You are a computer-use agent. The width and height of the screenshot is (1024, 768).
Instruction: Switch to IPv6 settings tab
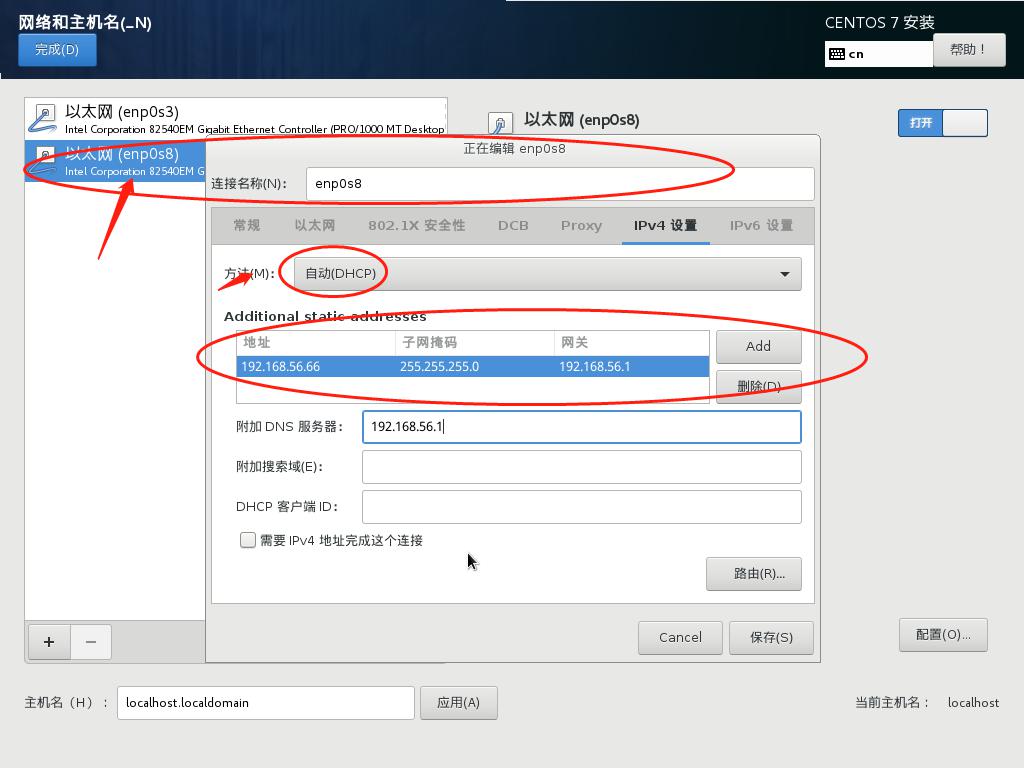point(761,225)
